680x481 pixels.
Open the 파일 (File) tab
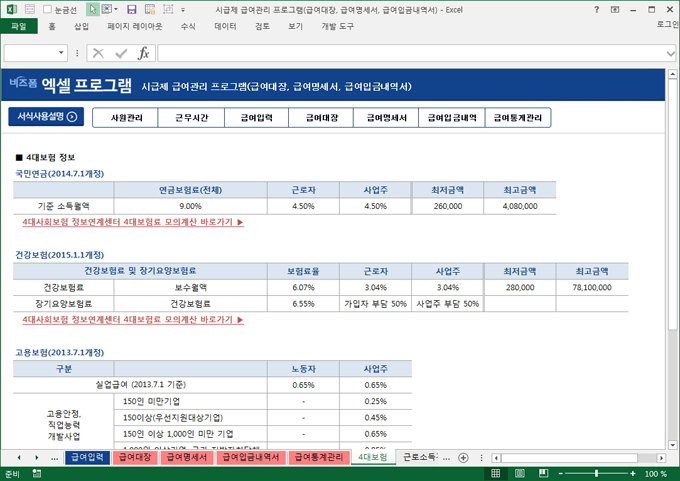coord(19,26)
